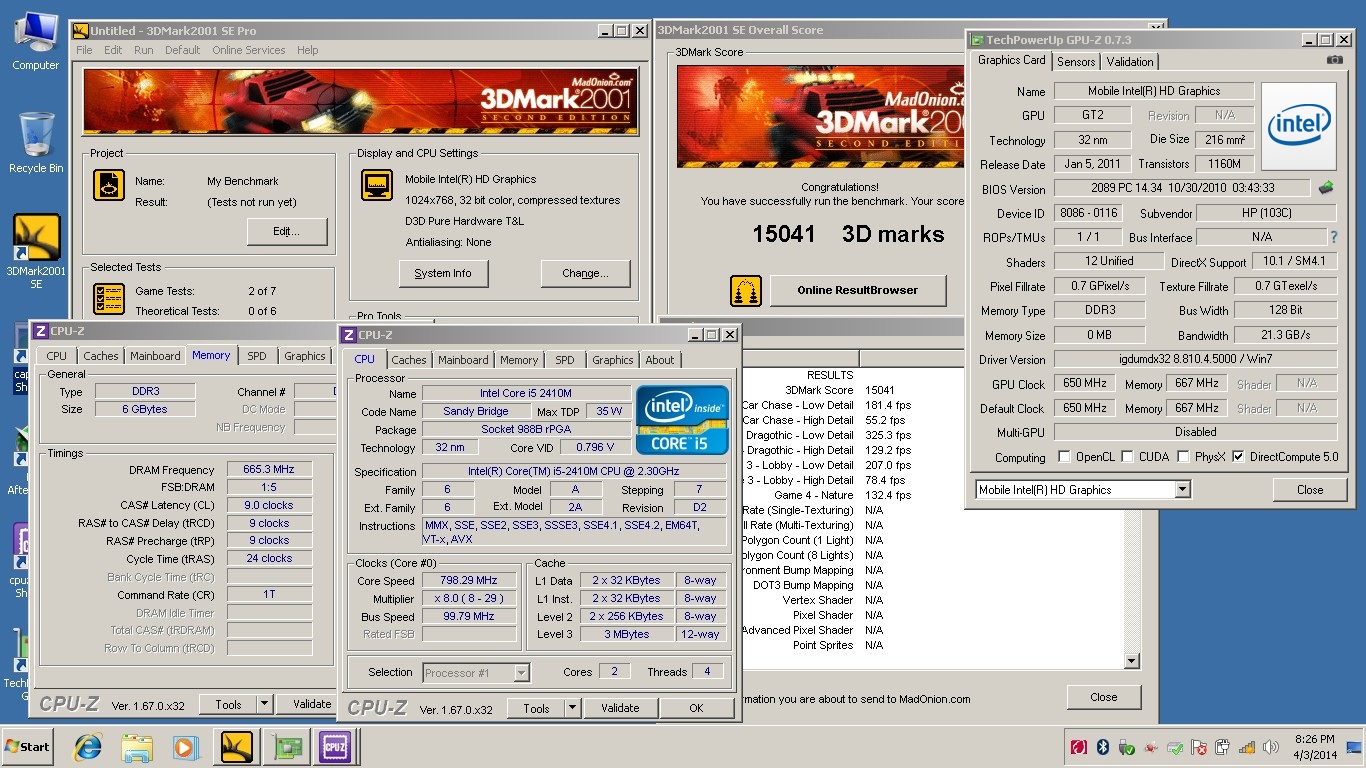Click the Intel logo in GPU-Z
Image resolution: width=1366 pixels, height=768 pixels.
(1298, 127)
